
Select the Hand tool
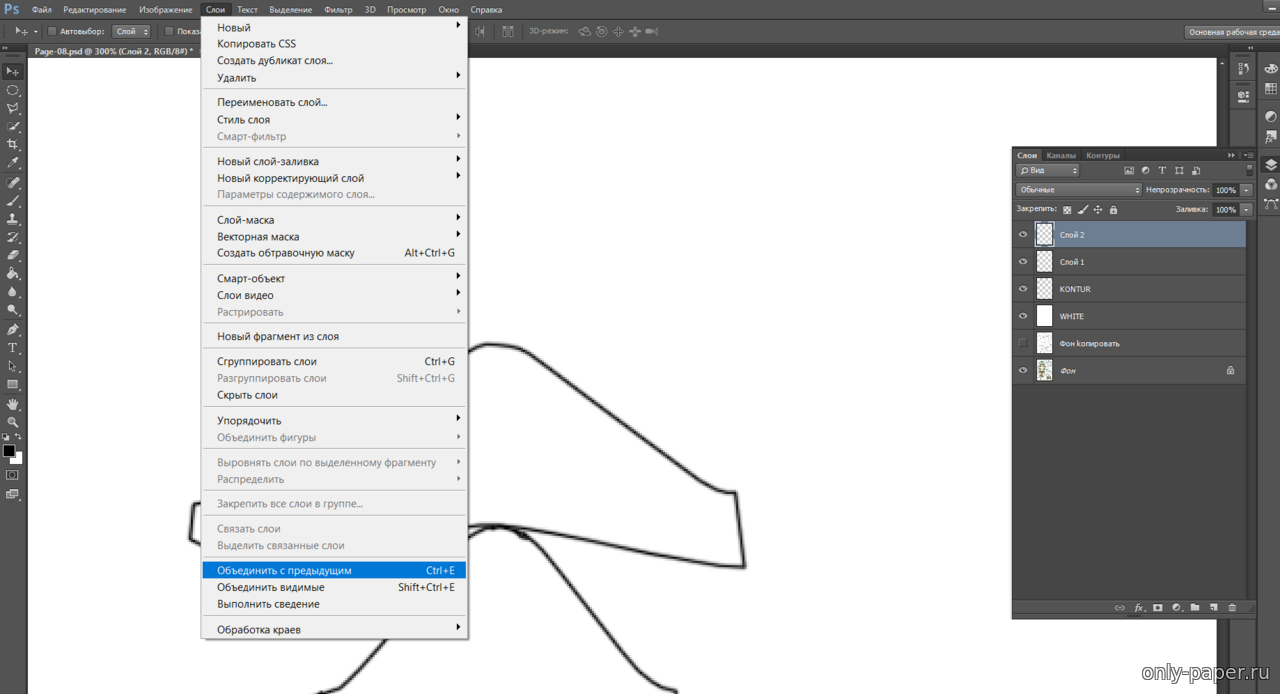(13, 404)
